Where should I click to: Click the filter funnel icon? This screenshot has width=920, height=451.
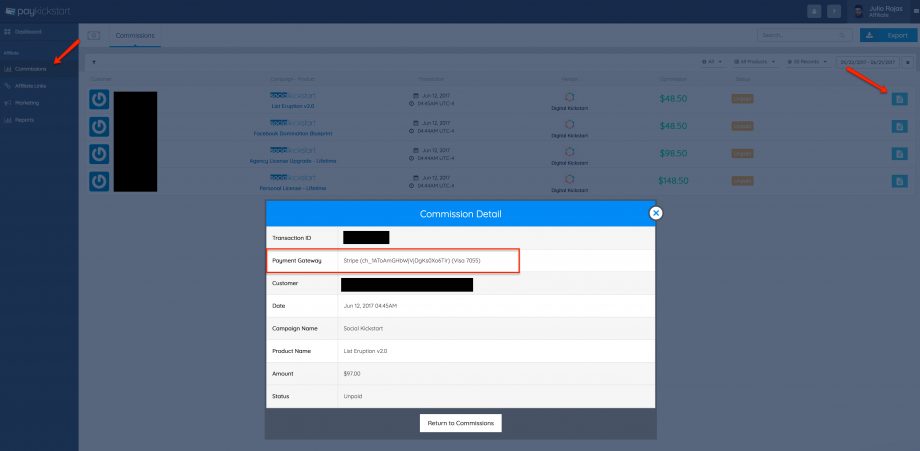point(94,62)
